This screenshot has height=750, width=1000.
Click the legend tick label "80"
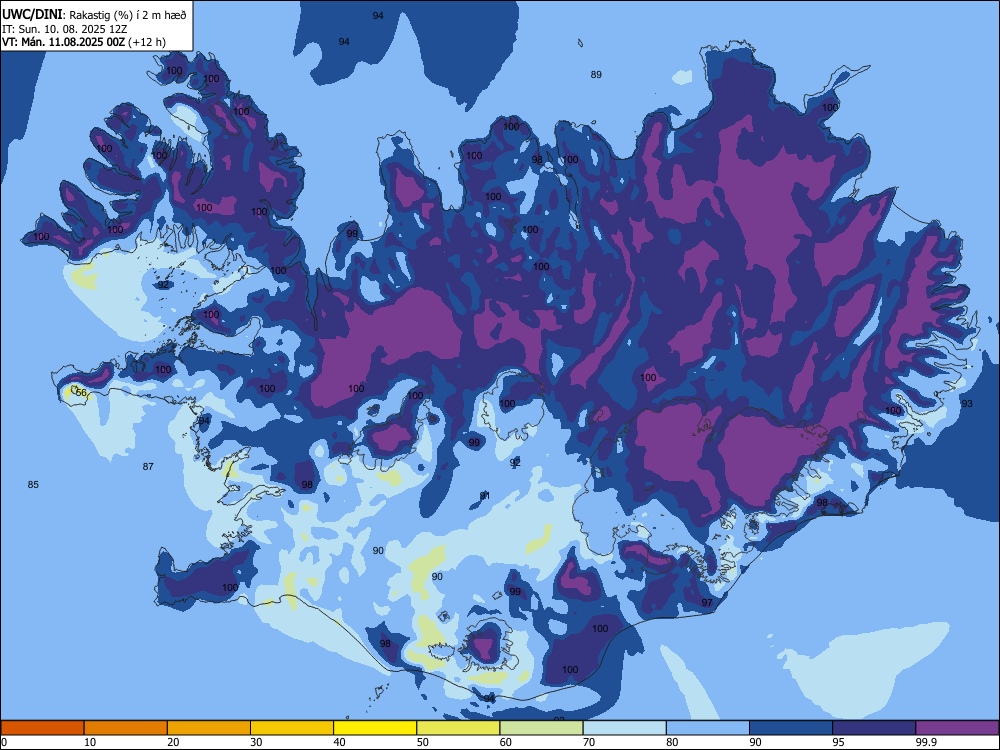coord(672,742)
